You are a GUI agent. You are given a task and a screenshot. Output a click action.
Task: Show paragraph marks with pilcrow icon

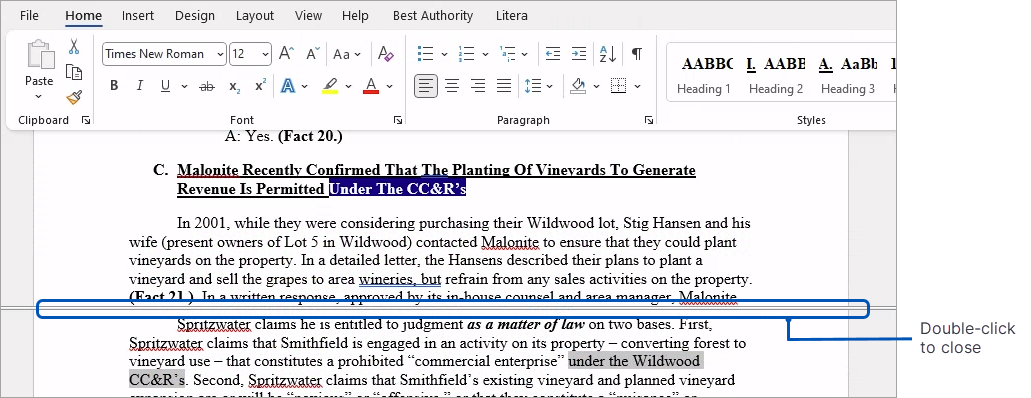coord(636,53)
